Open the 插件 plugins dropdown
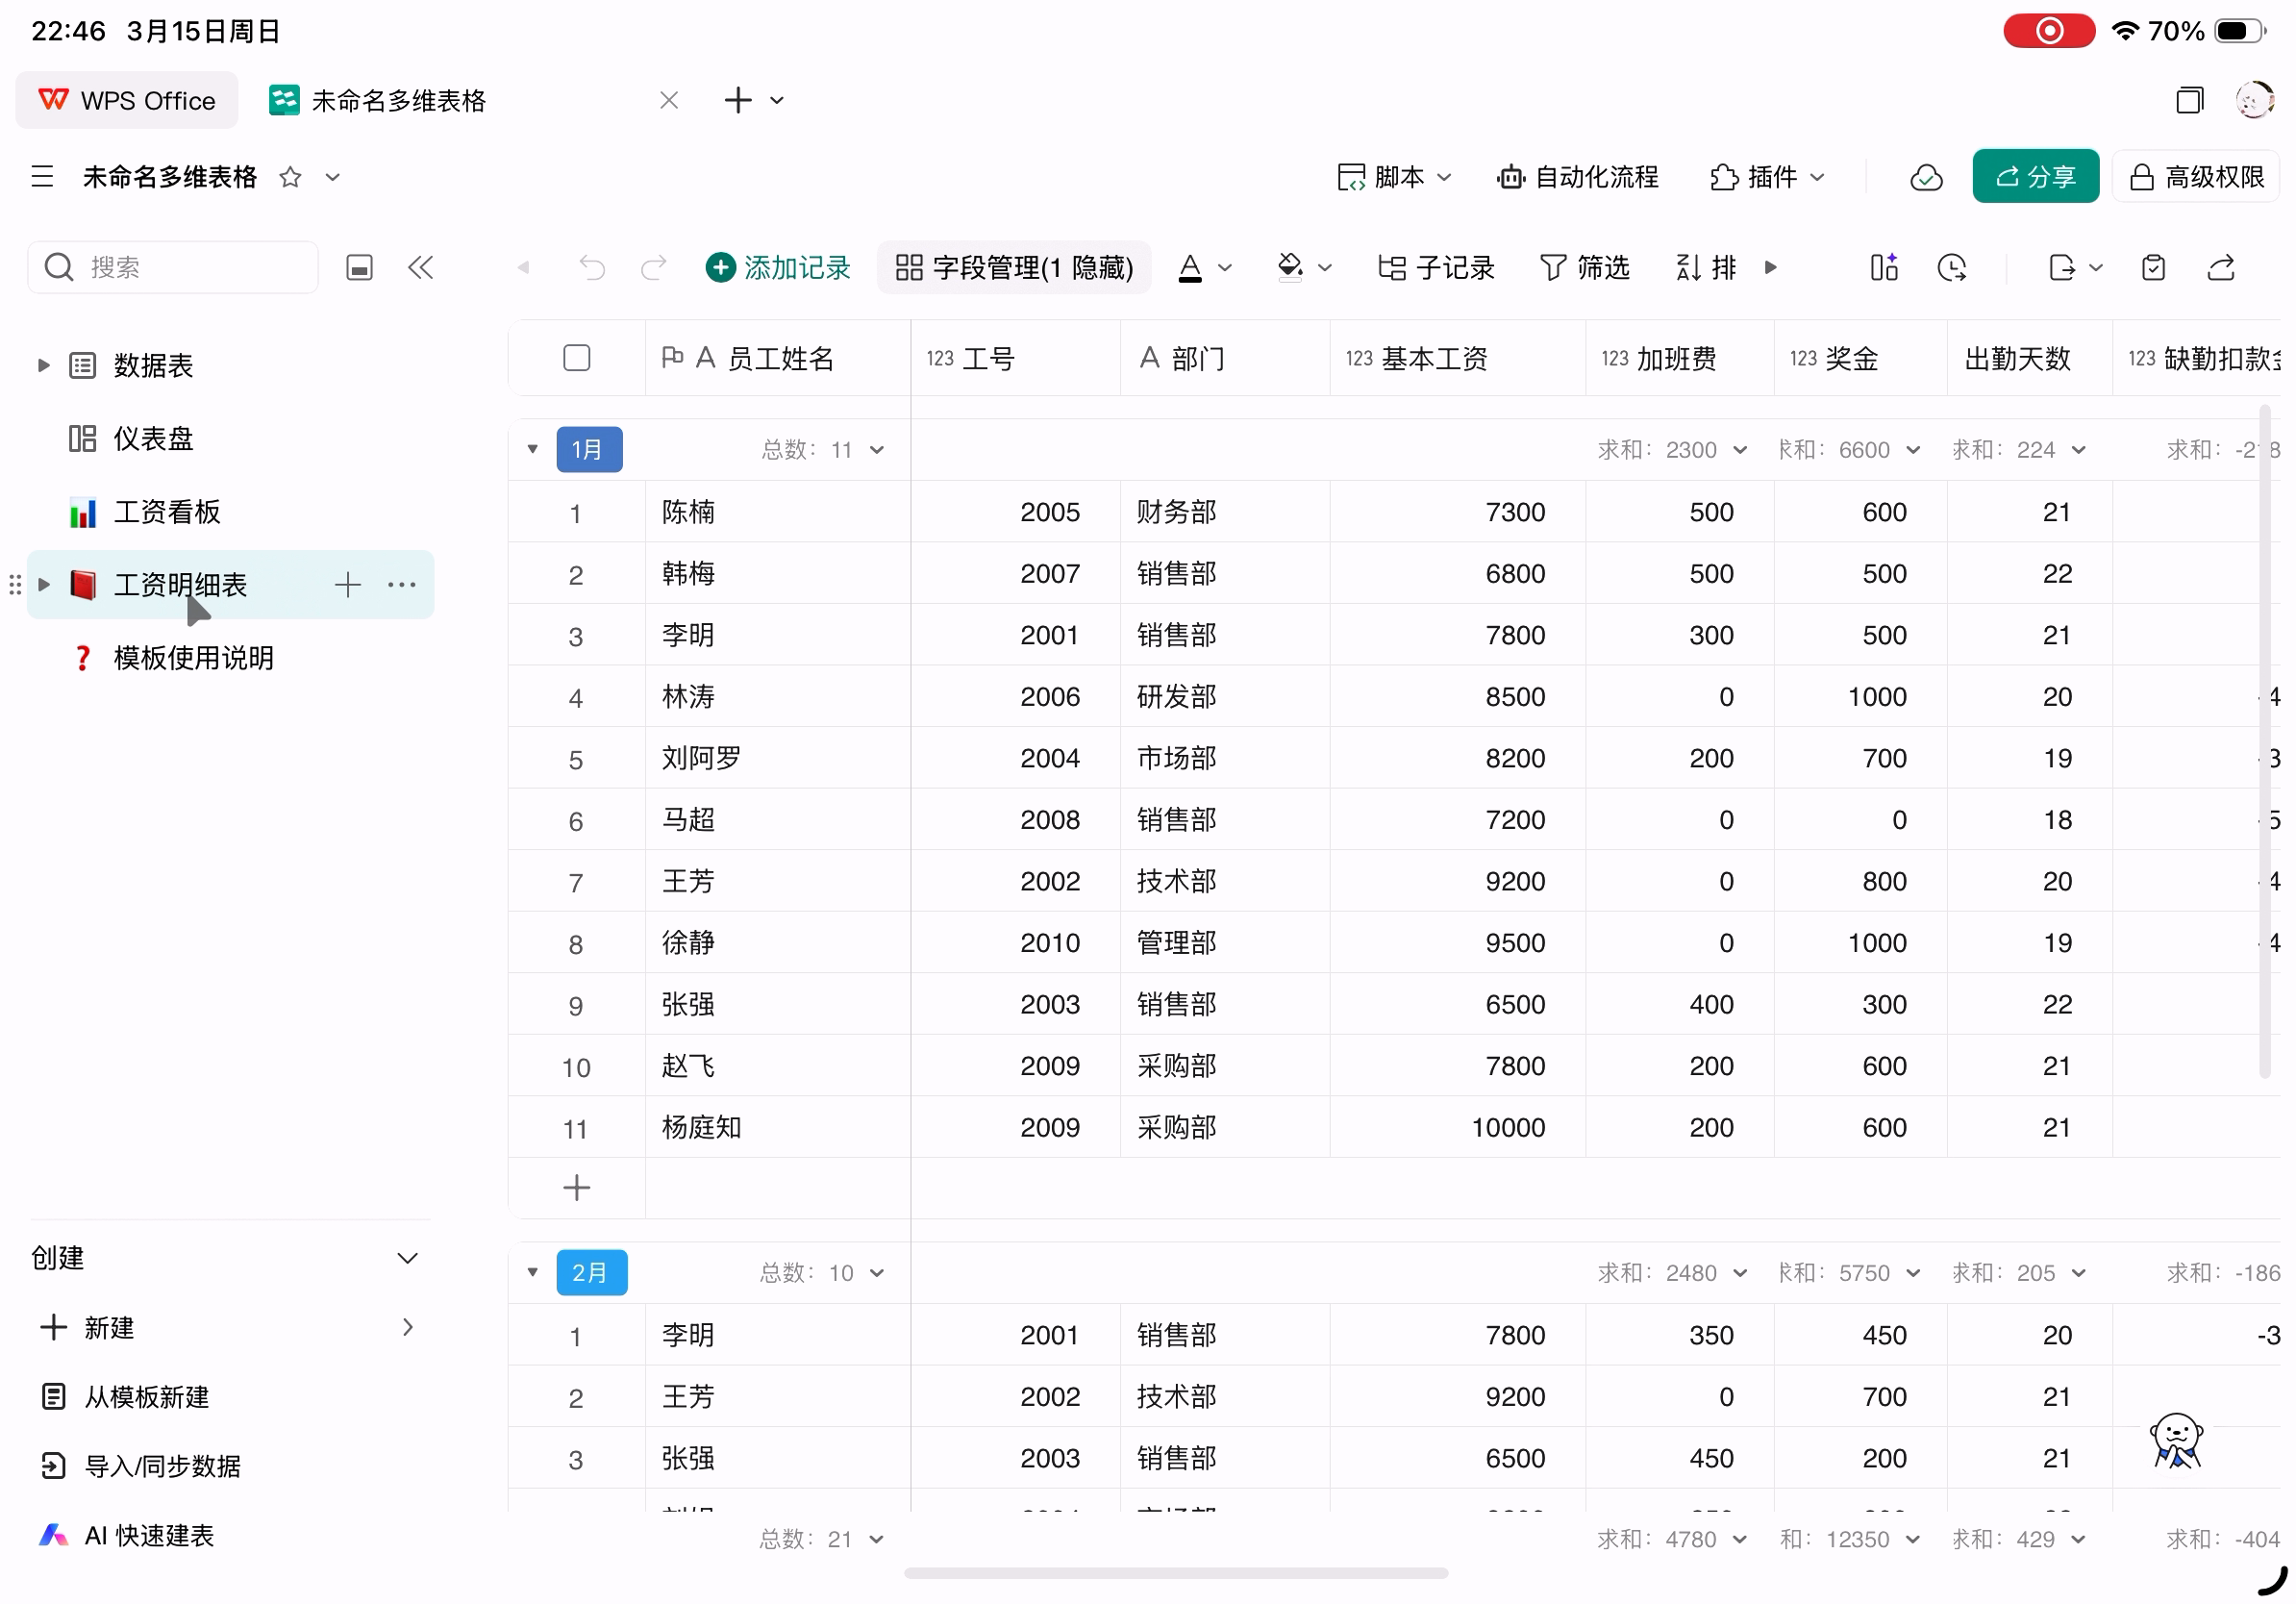Screen dimensions: 2296x1604 (x=1767, y=178)
